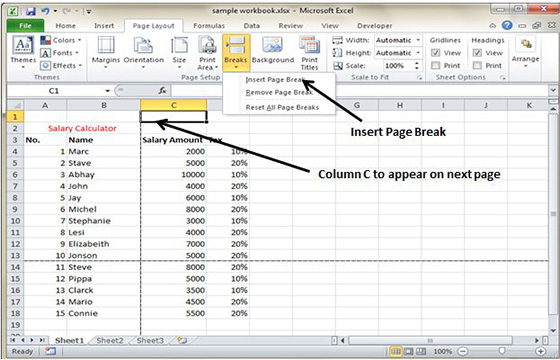Toggle Headings View checkbox
This screenshot has width=560, height=360.
pos(477,53)
